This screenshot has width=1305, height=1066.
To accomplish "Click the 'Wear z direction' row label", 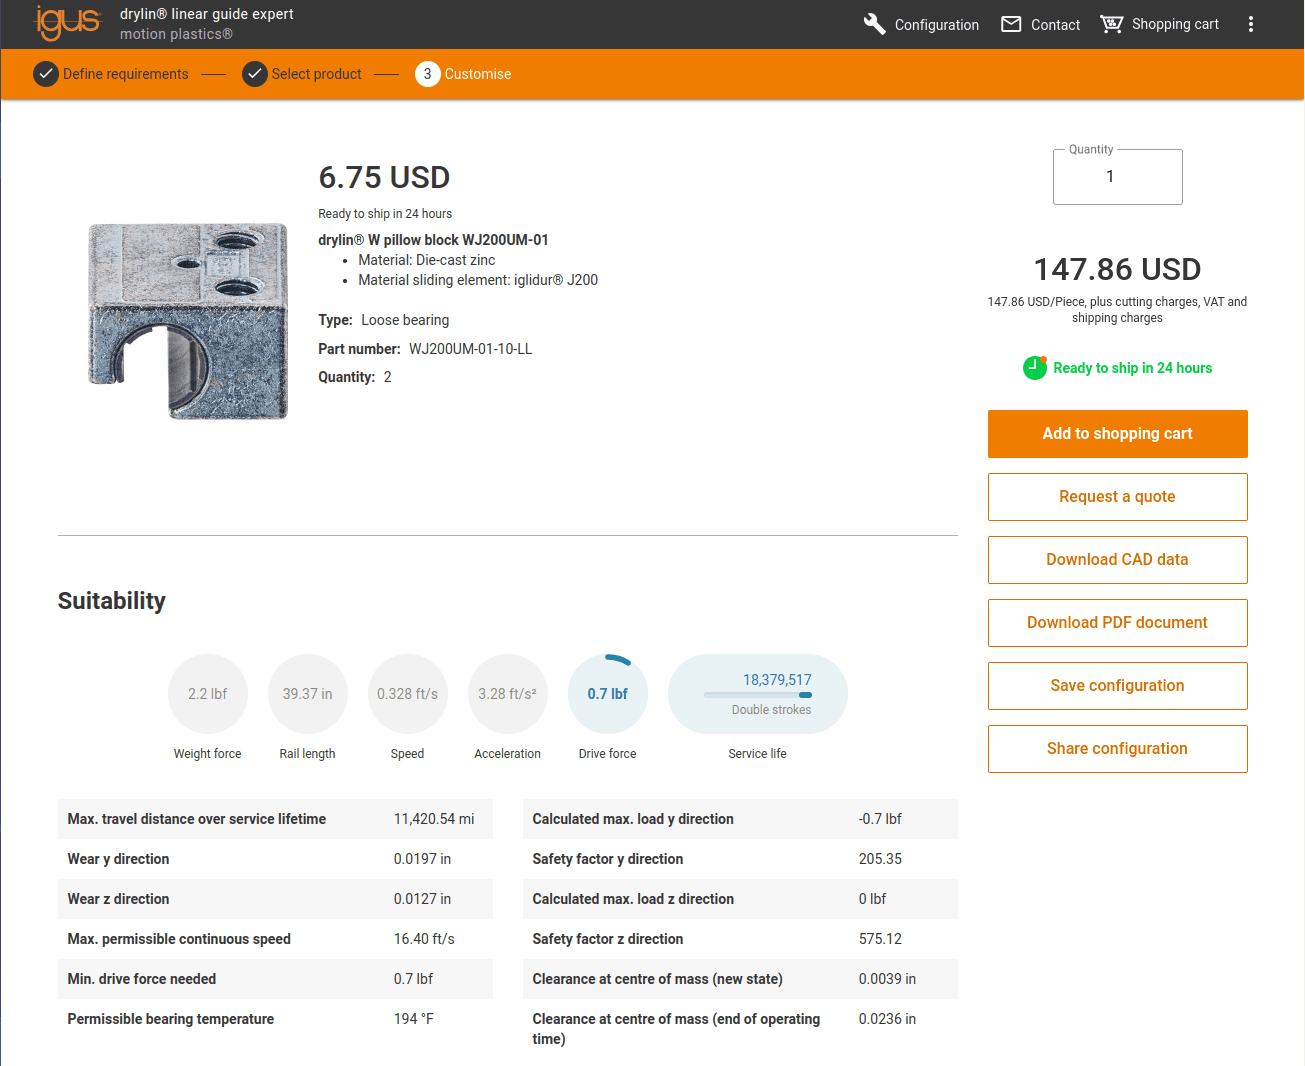I will [x=119, y=899].
